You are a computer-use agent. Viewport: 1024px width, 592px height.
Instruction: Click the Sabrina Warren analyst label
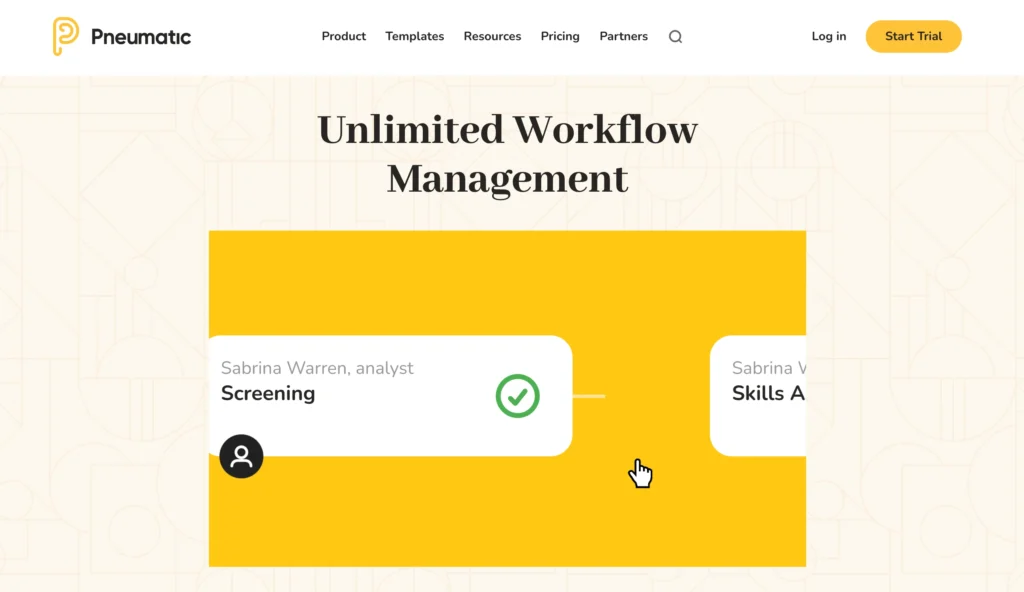(317, 368)
